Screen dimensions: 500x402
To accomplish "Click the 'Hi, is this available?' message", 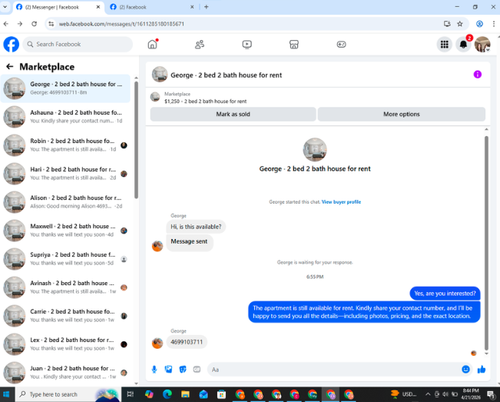I will [196, 227].
